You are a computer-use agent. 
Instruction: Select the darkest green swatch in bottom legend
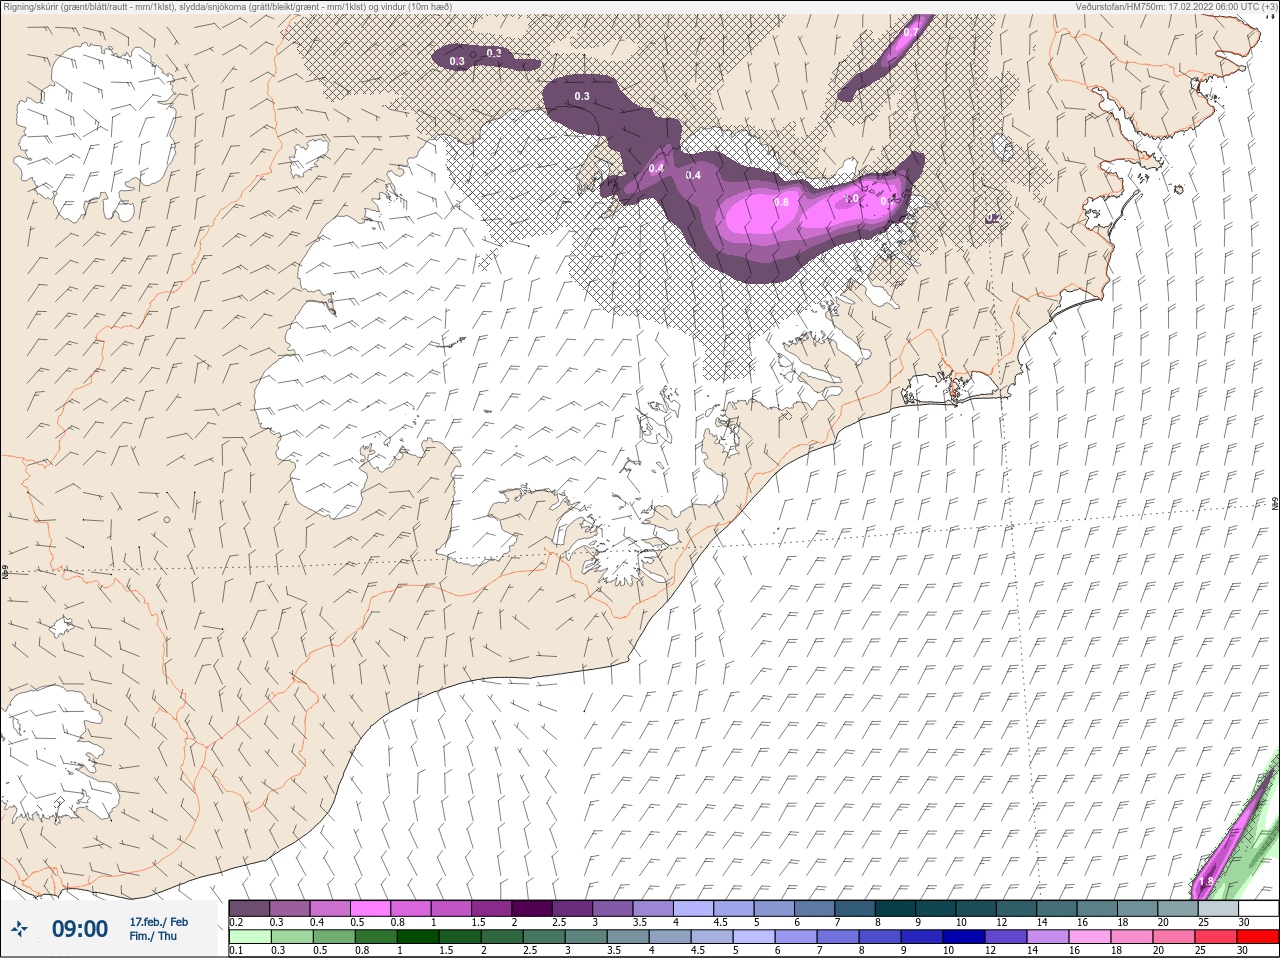416,937
